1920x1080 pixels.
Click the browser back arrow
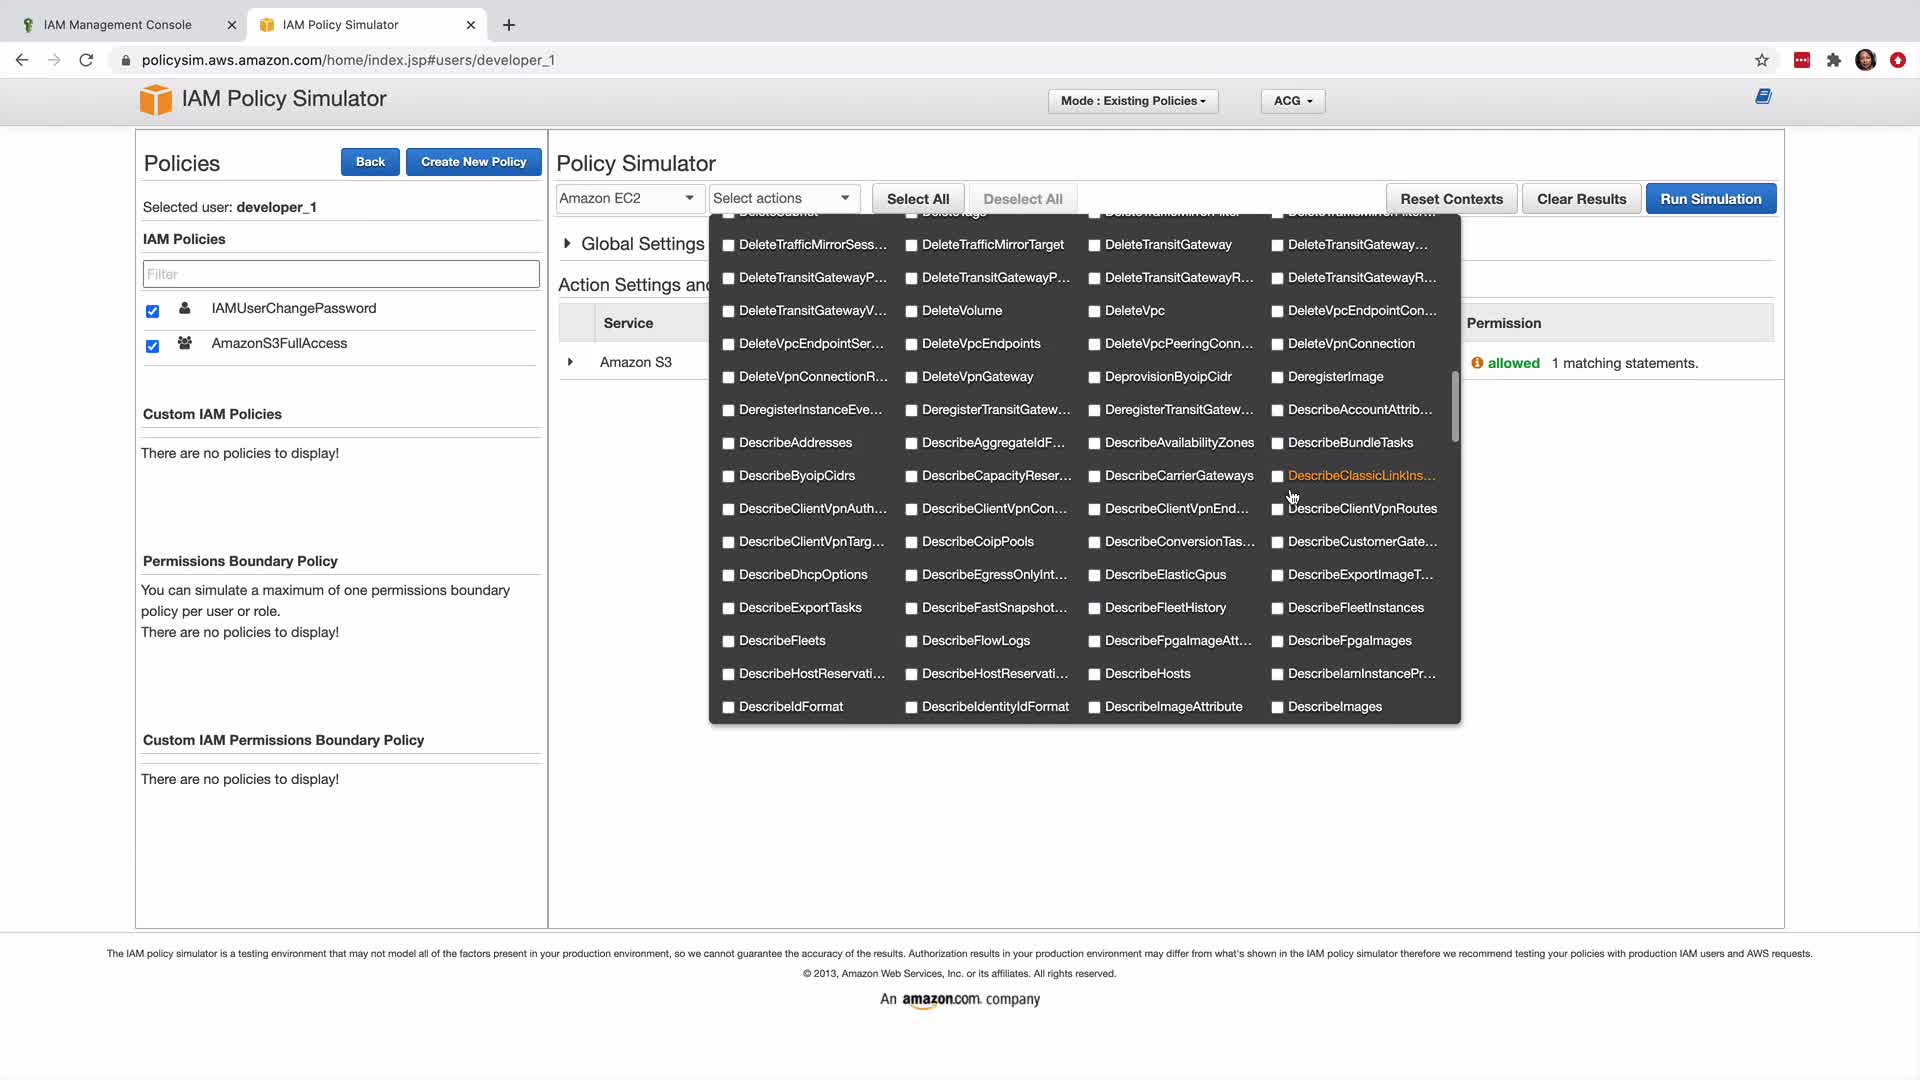(22, 60)
